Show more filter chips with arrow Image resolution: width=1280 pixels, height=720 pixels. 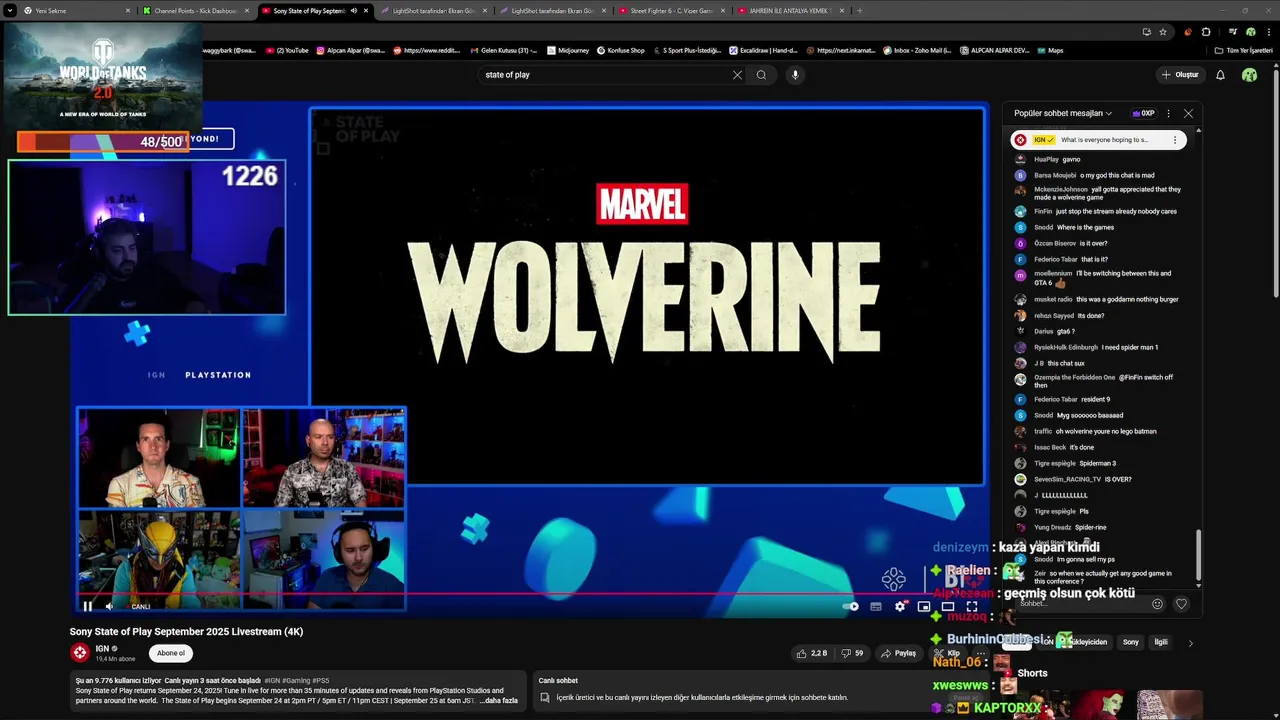pos(1190,643)
